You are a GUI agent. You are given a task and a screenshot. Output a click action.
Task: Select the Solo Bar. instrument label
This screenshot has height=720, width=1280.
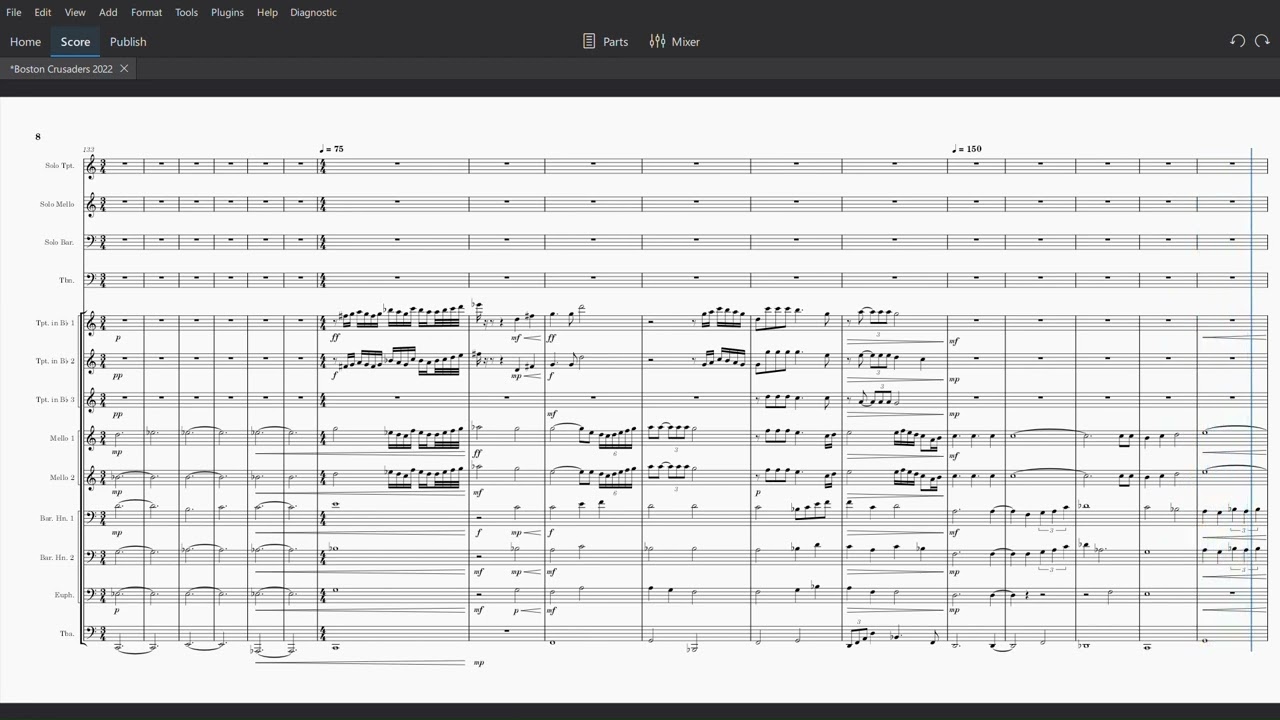59,242
